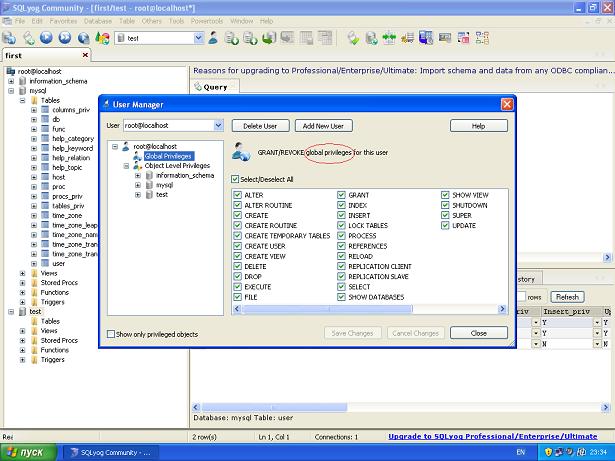The width and height of the screenshot is (615, 461).
Task: Expand information_schema in main object browser
Action: [11, 81]
